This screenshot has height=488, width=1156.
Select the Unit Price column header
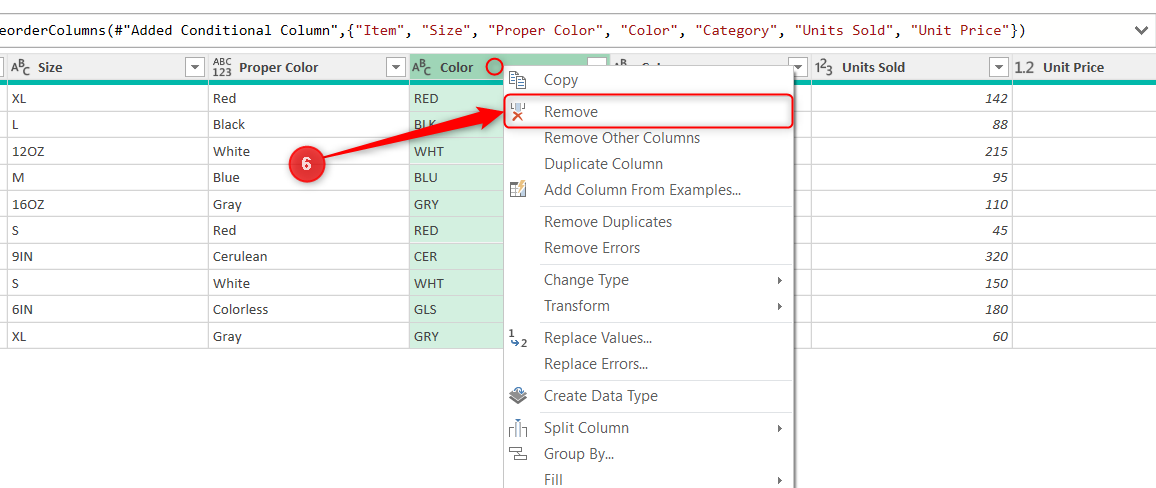tap(1084, 67)
